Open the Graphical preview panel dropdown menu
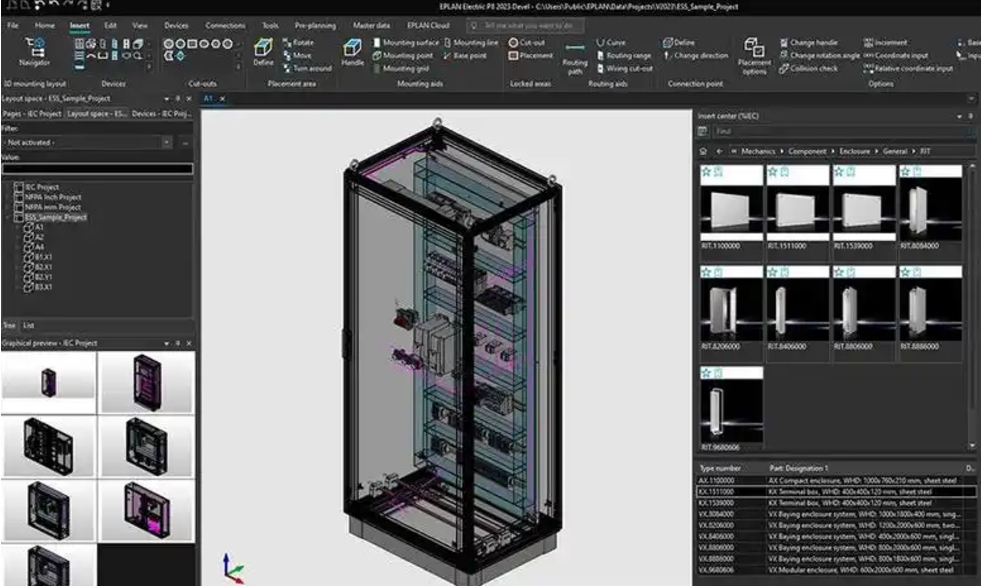 pos(166,343)
